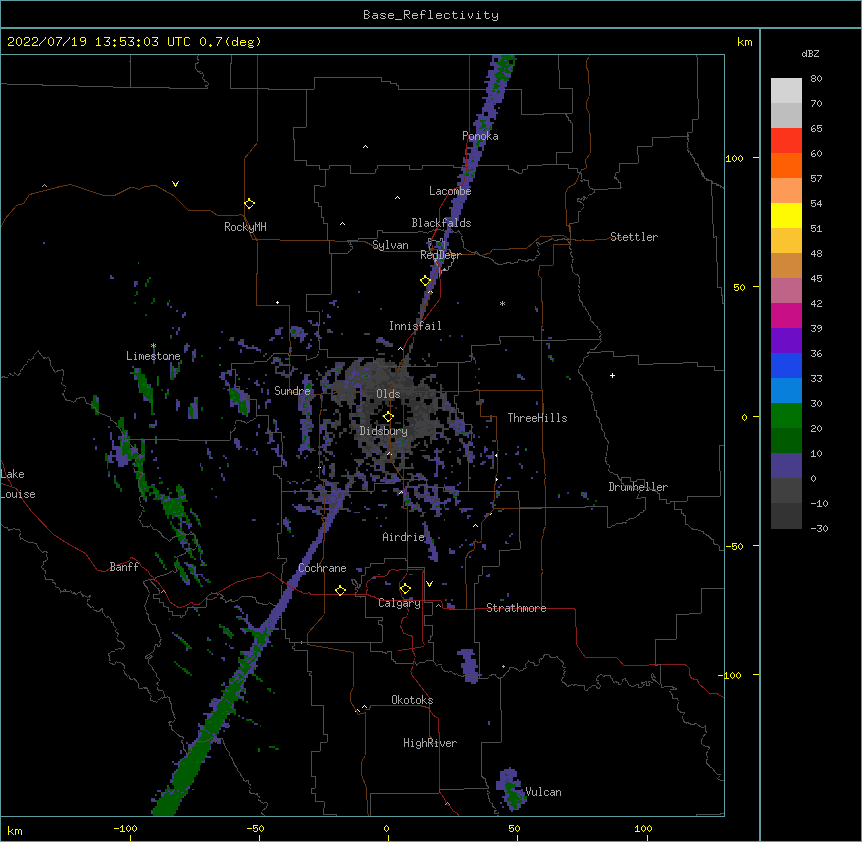Click the Lacombe label
The image size is (862, 842).
450,191
